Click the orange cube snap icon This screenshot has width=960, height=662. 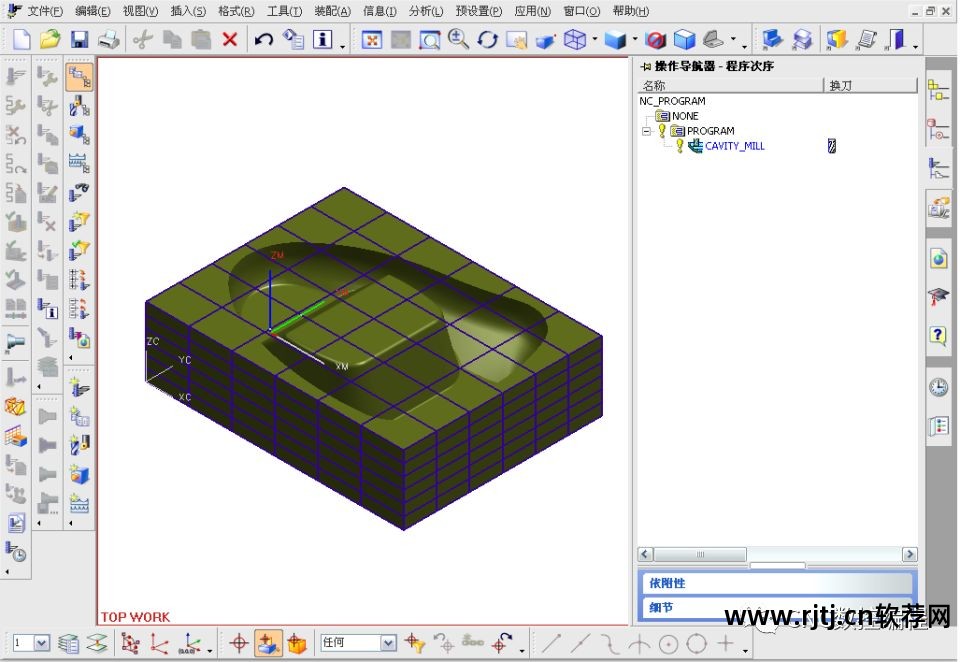[297, 643]
